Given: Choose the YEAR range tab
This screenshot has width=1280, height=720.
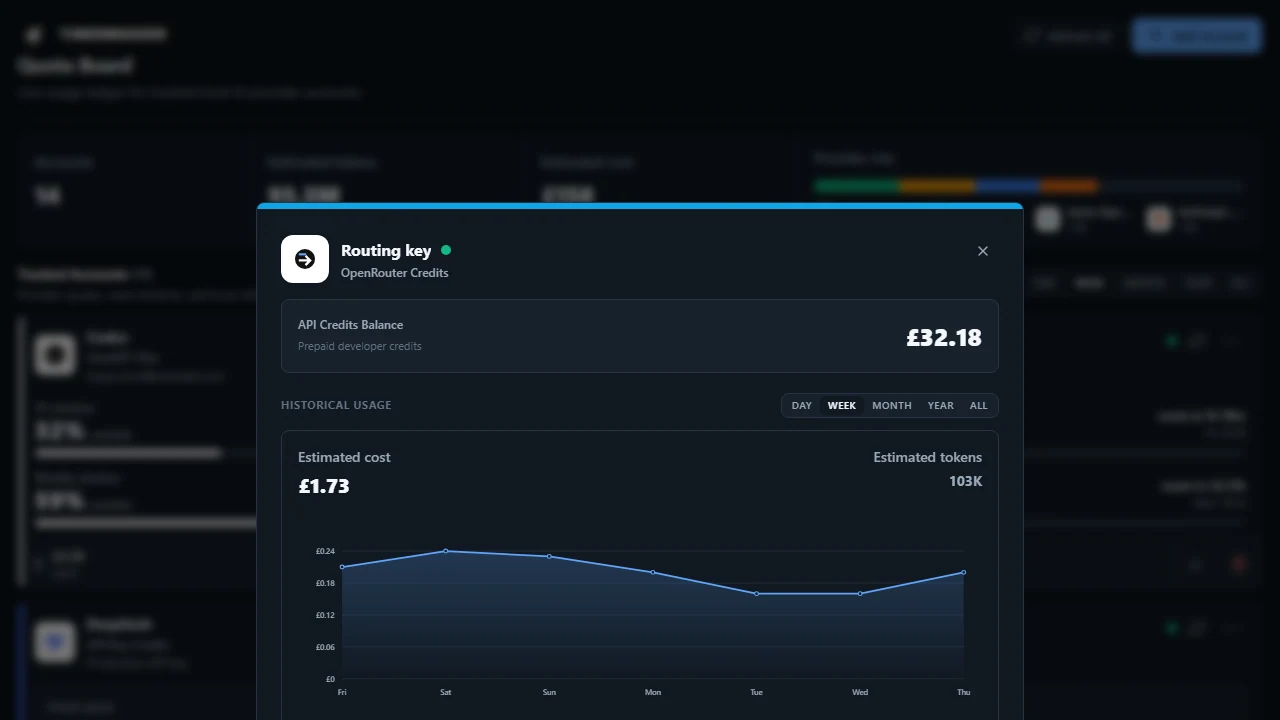Looking at the screenshot, I should [x=941, y=405].
